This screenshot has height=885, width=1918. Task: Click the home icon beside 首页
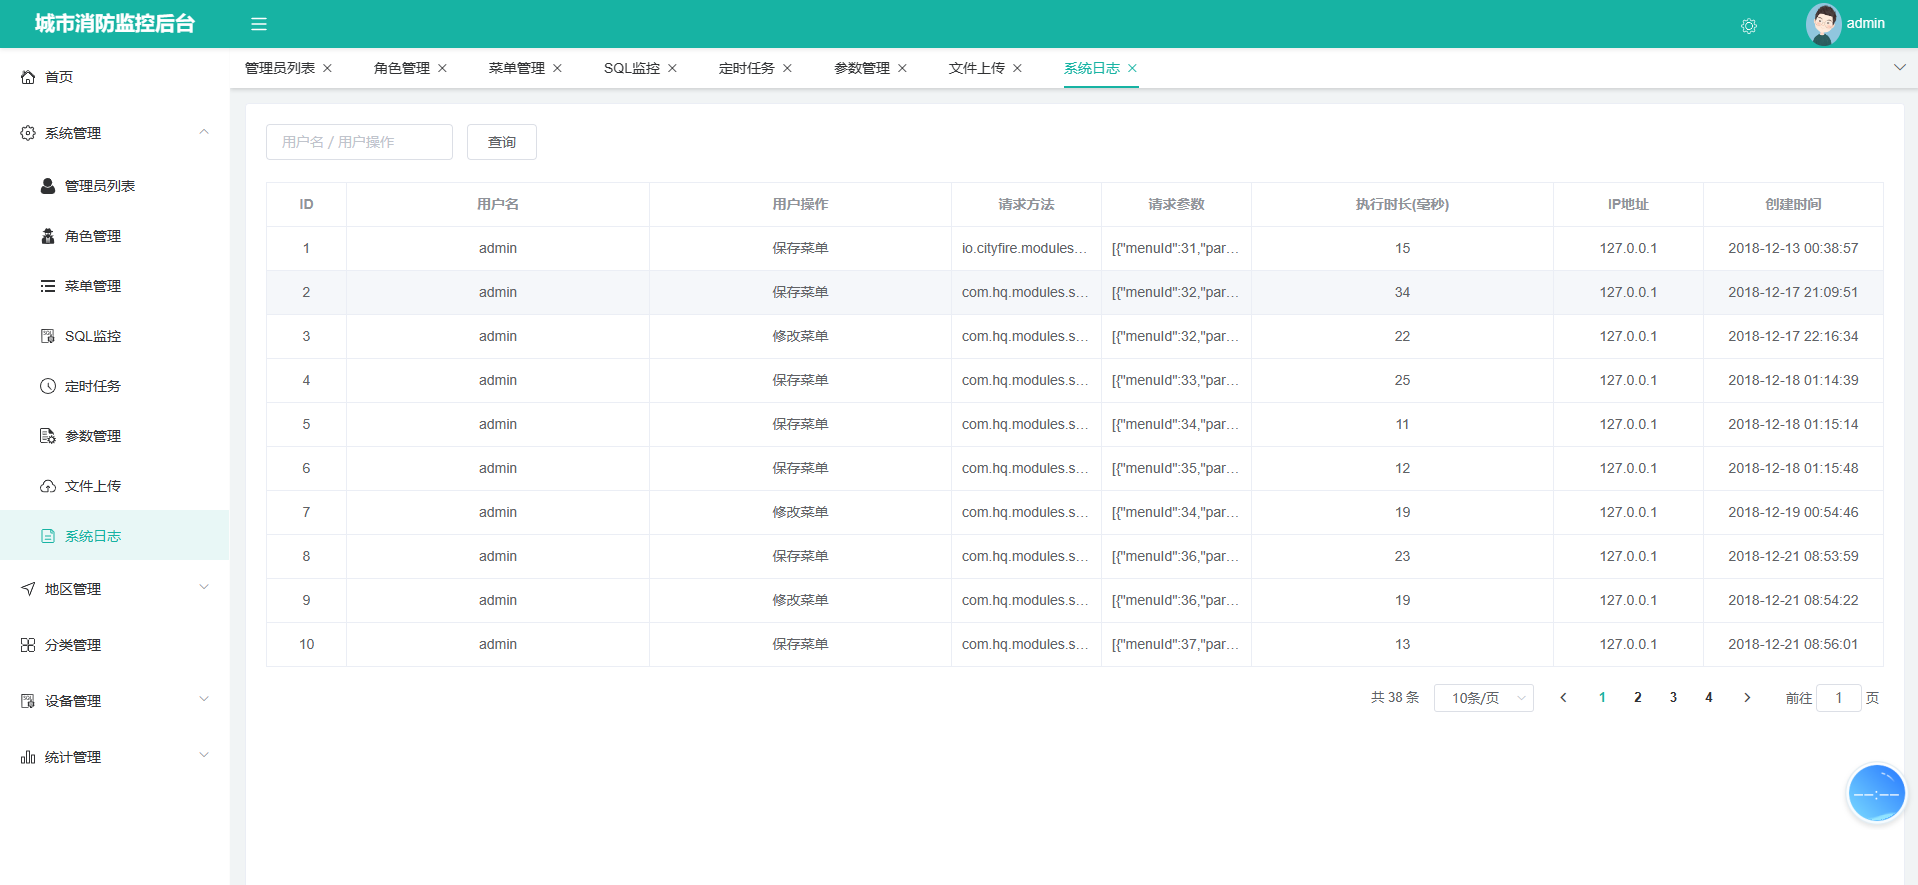[28, 77]
